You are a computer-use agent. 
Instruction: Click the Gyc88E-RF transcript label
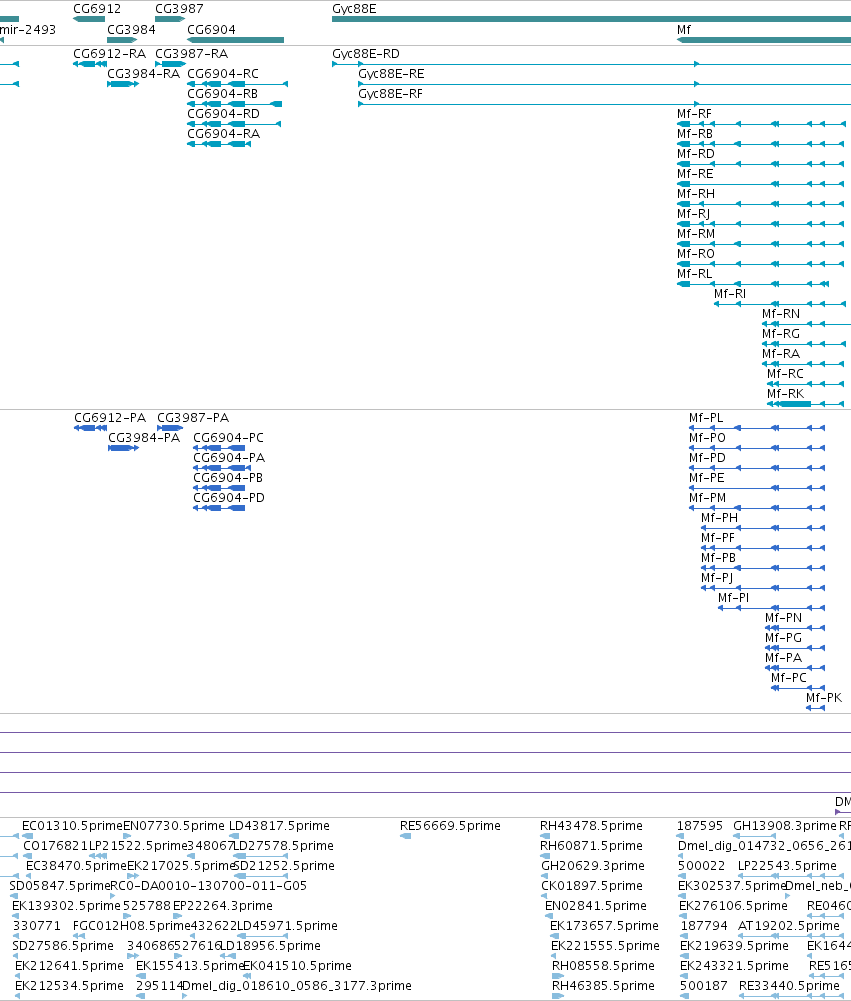[391, 94]
